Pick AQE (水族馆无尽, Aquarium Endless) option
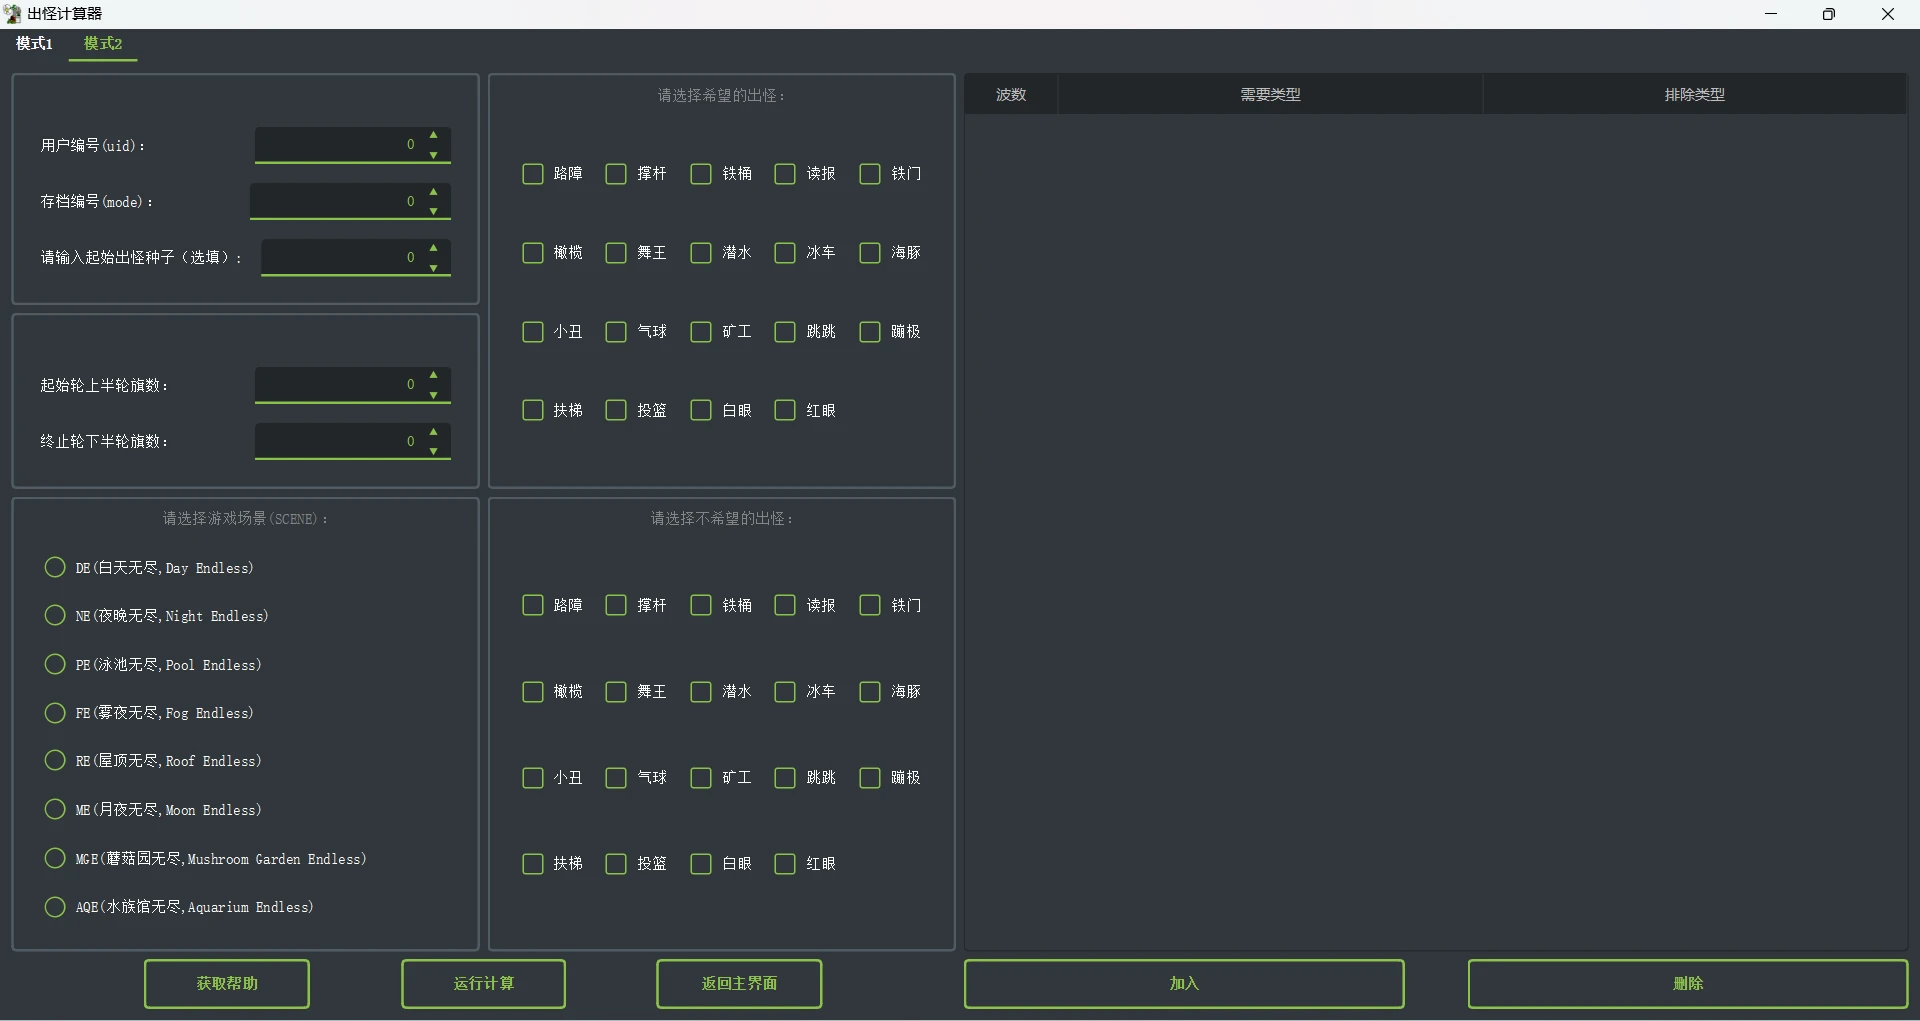This screenshot has width=1920, height=1021. click(55, 907)
